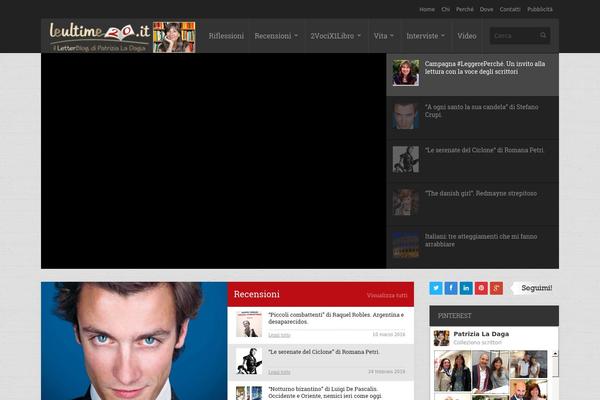The image size is (600, 400).
Task: Click Visualizza tutti in Recensioni
Action: point(387,295)
